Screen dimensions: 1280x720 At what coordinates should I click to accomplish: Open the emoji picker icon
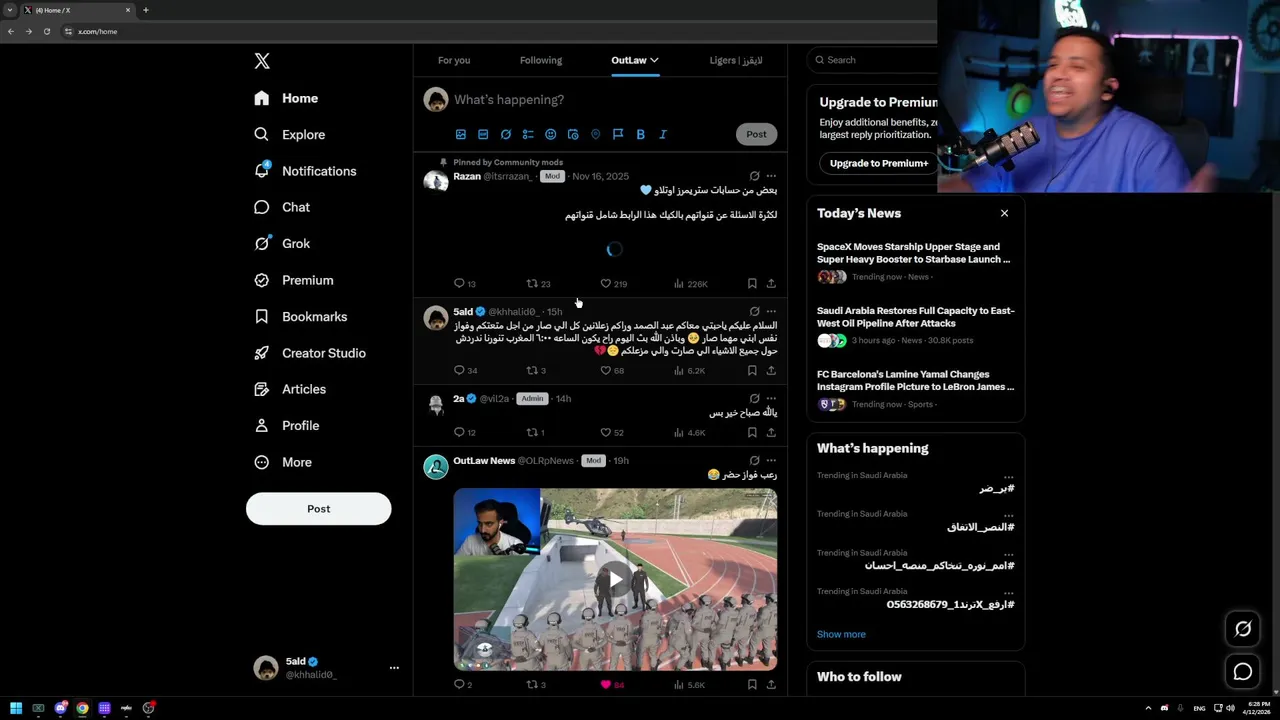(550, 134)
